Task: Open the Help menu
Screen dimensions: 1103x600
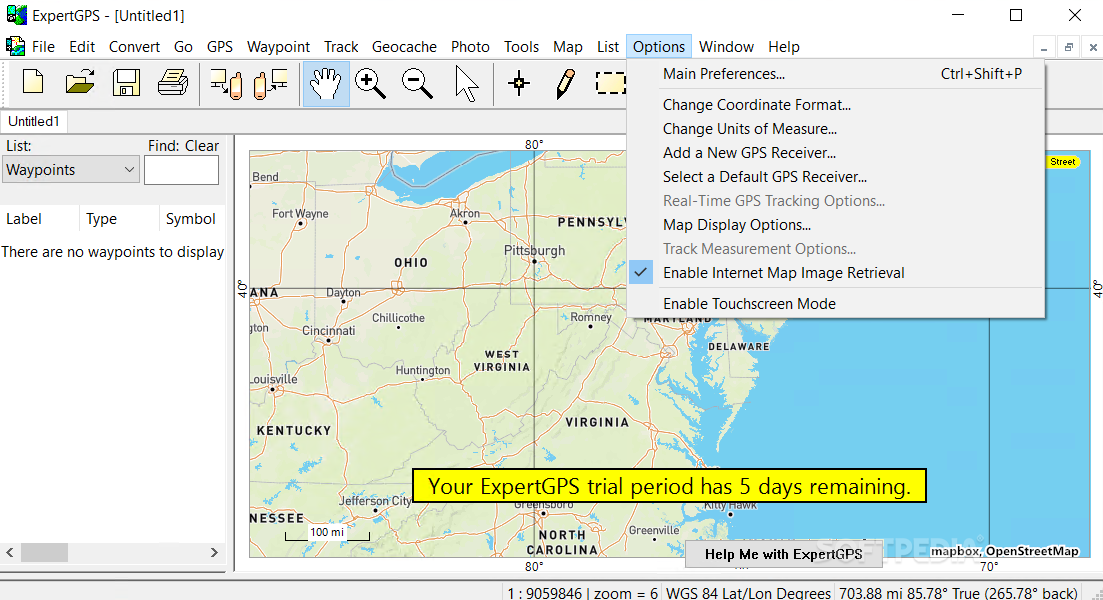Action: click(x=784, y=46)
